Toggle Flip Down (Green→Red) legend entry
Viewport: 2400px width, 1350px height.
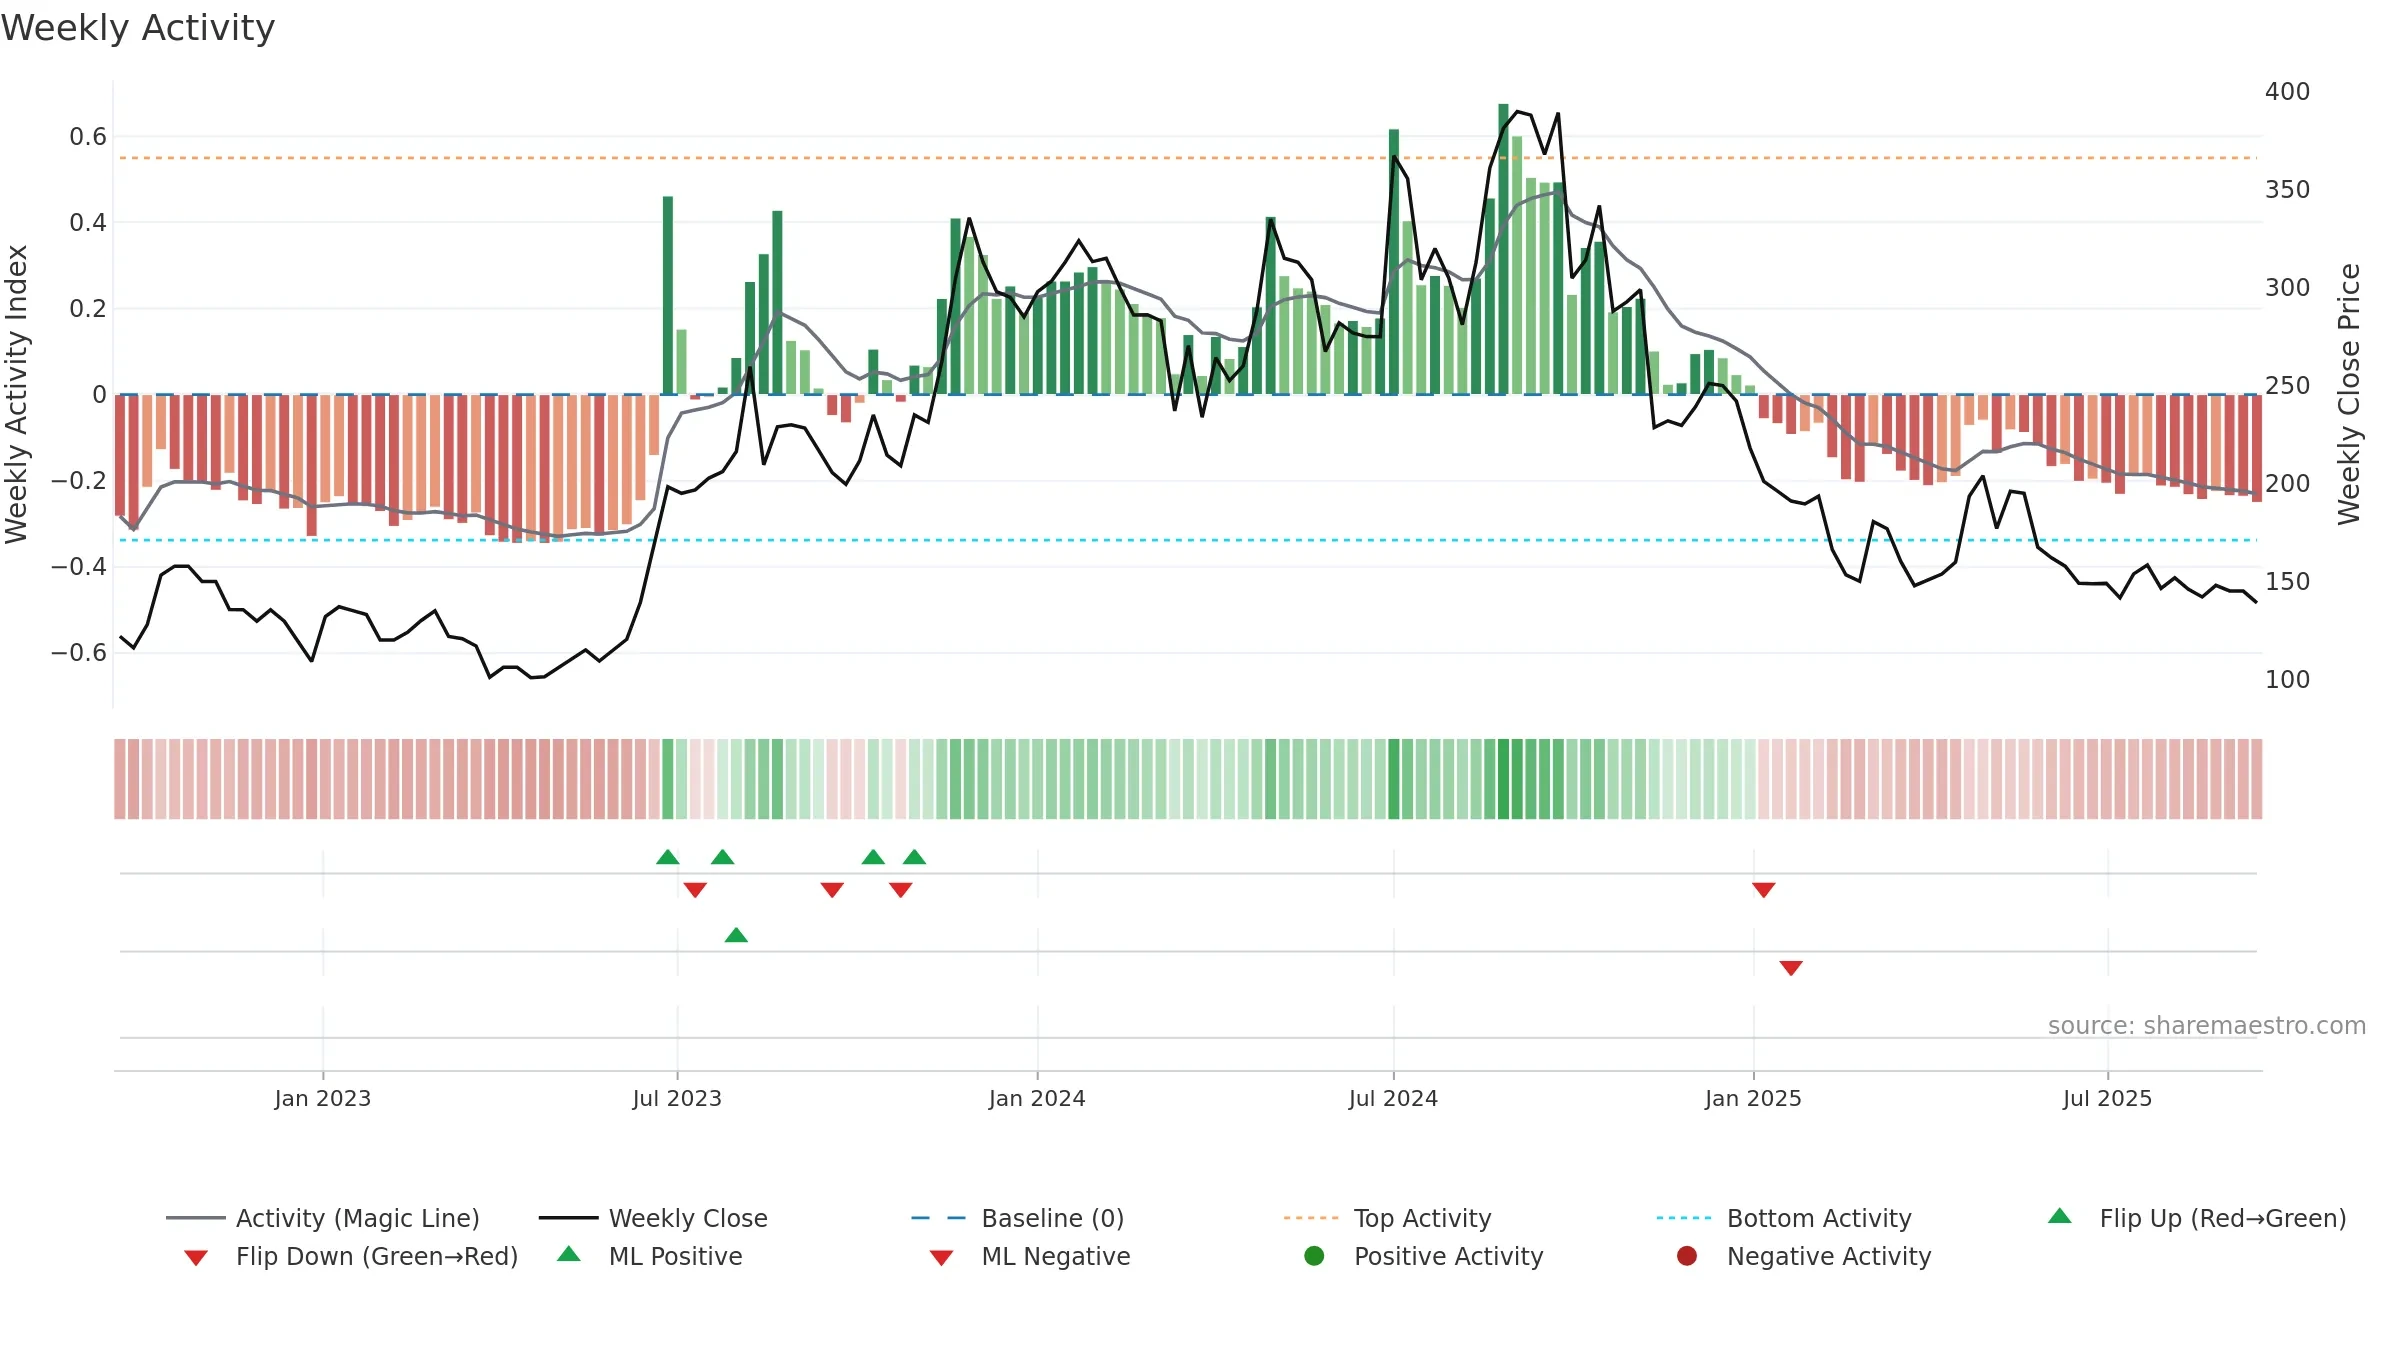pos(350,1256)
